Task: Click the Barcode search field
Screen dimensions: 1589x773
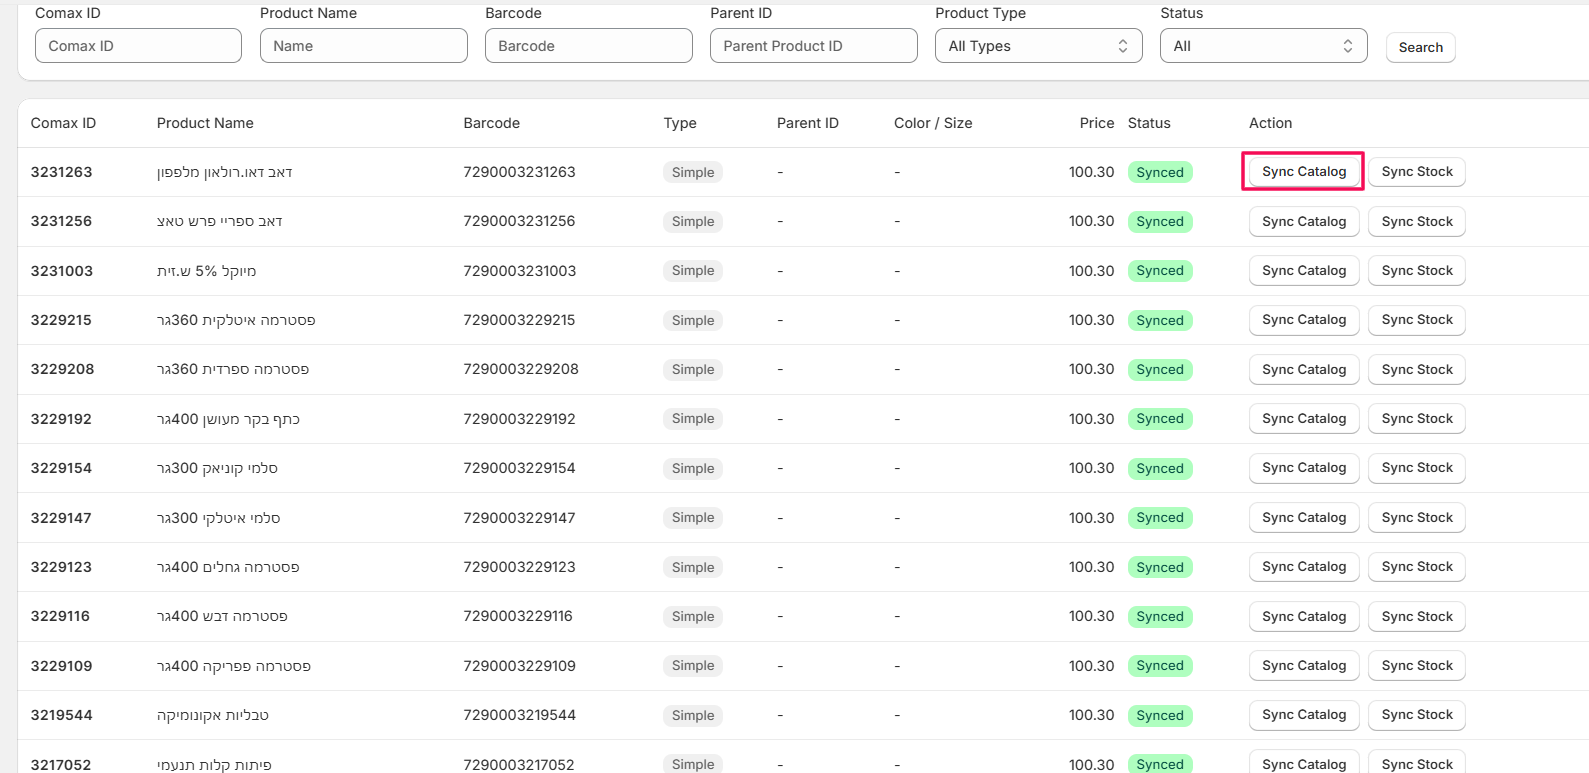Action: pos(588,46)
